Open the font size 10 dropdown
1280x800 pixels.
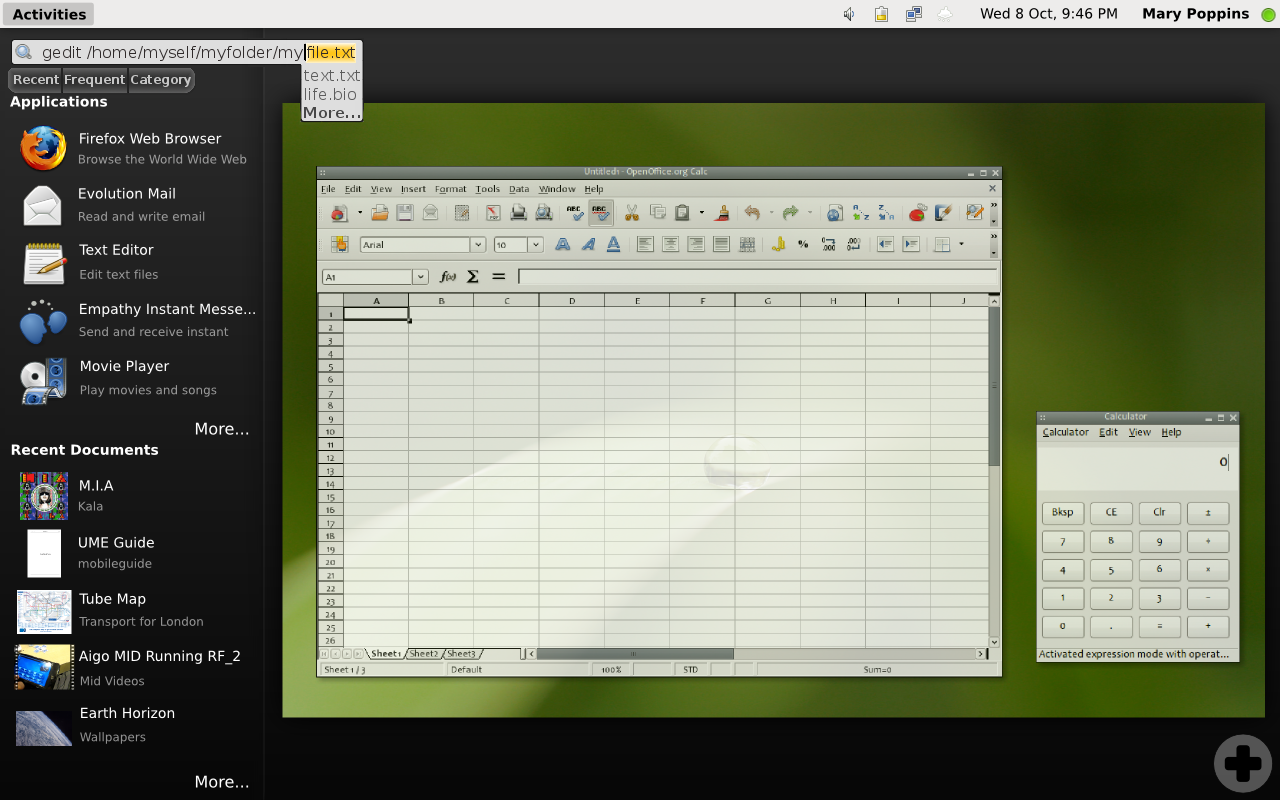tap(536, 245)
